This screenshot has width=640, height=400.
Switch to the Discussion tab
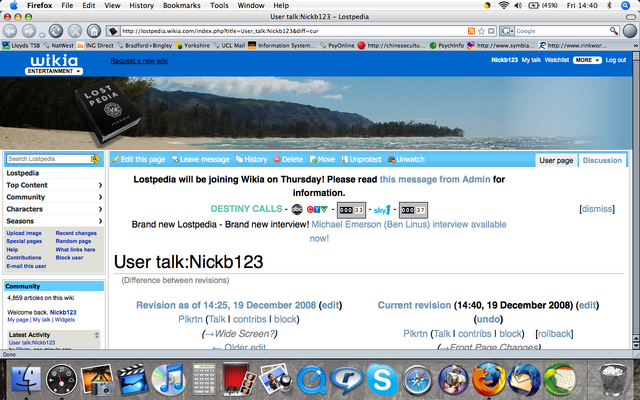(x=602, y=160)
